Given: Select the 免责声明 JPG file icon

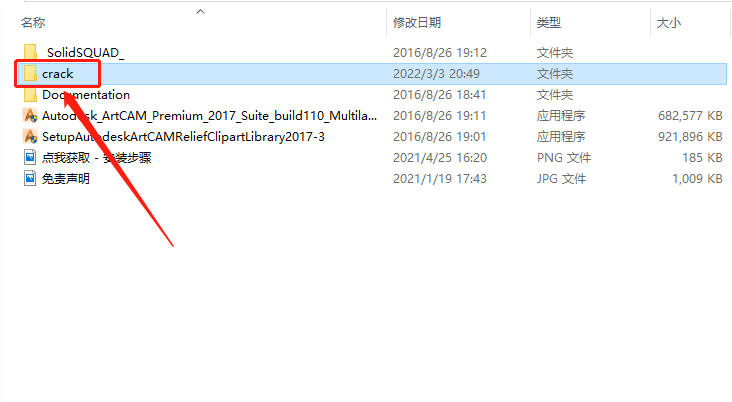Looking at the screenshot, I should 30,178.
